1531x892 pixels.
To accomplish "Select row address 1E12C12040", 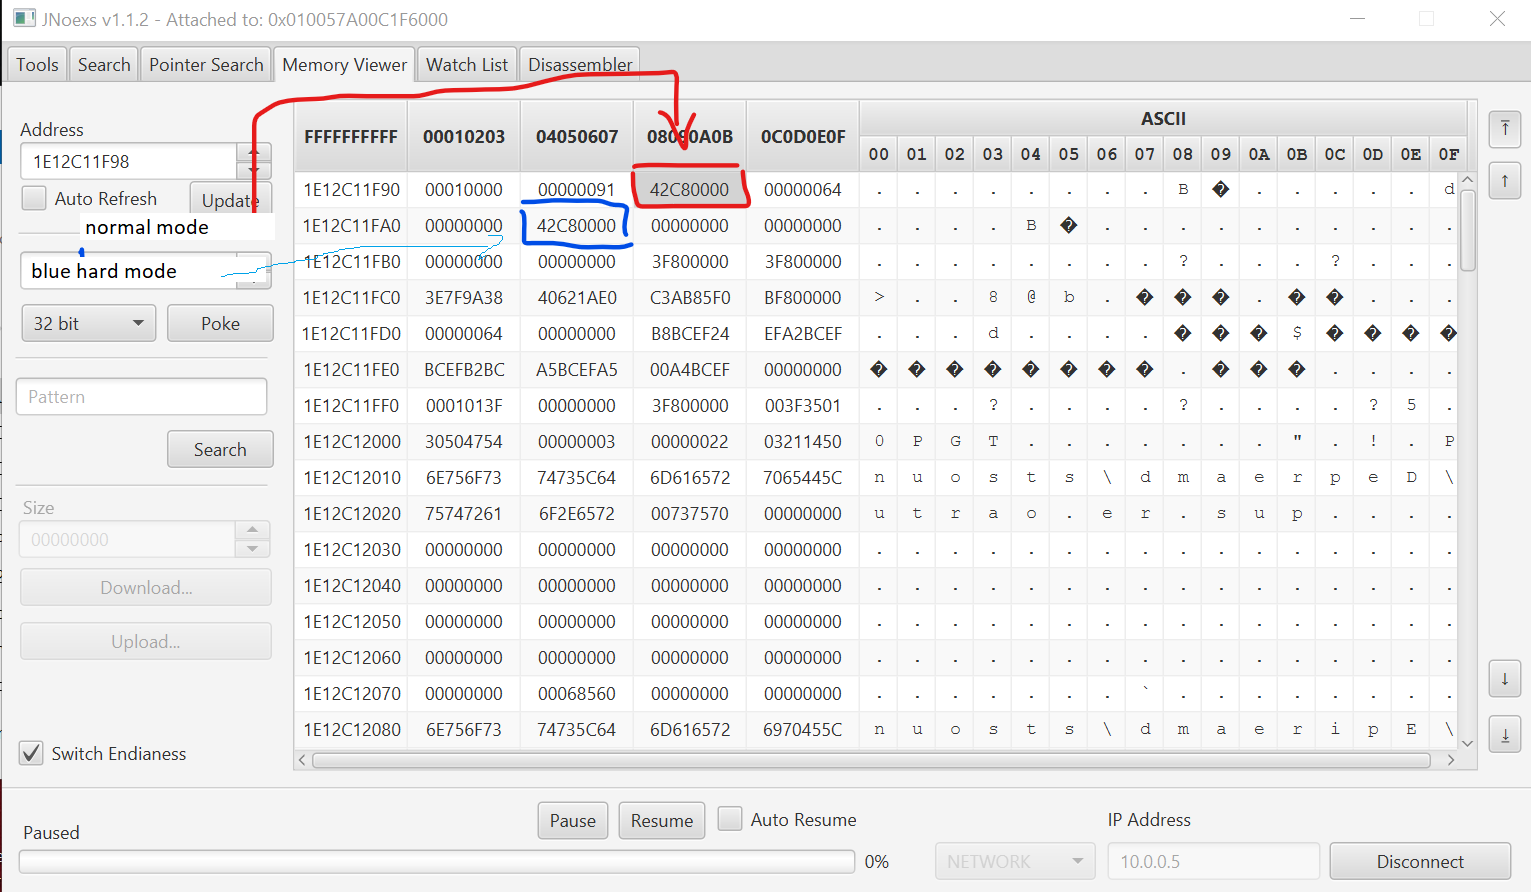I will pos(351,585).
